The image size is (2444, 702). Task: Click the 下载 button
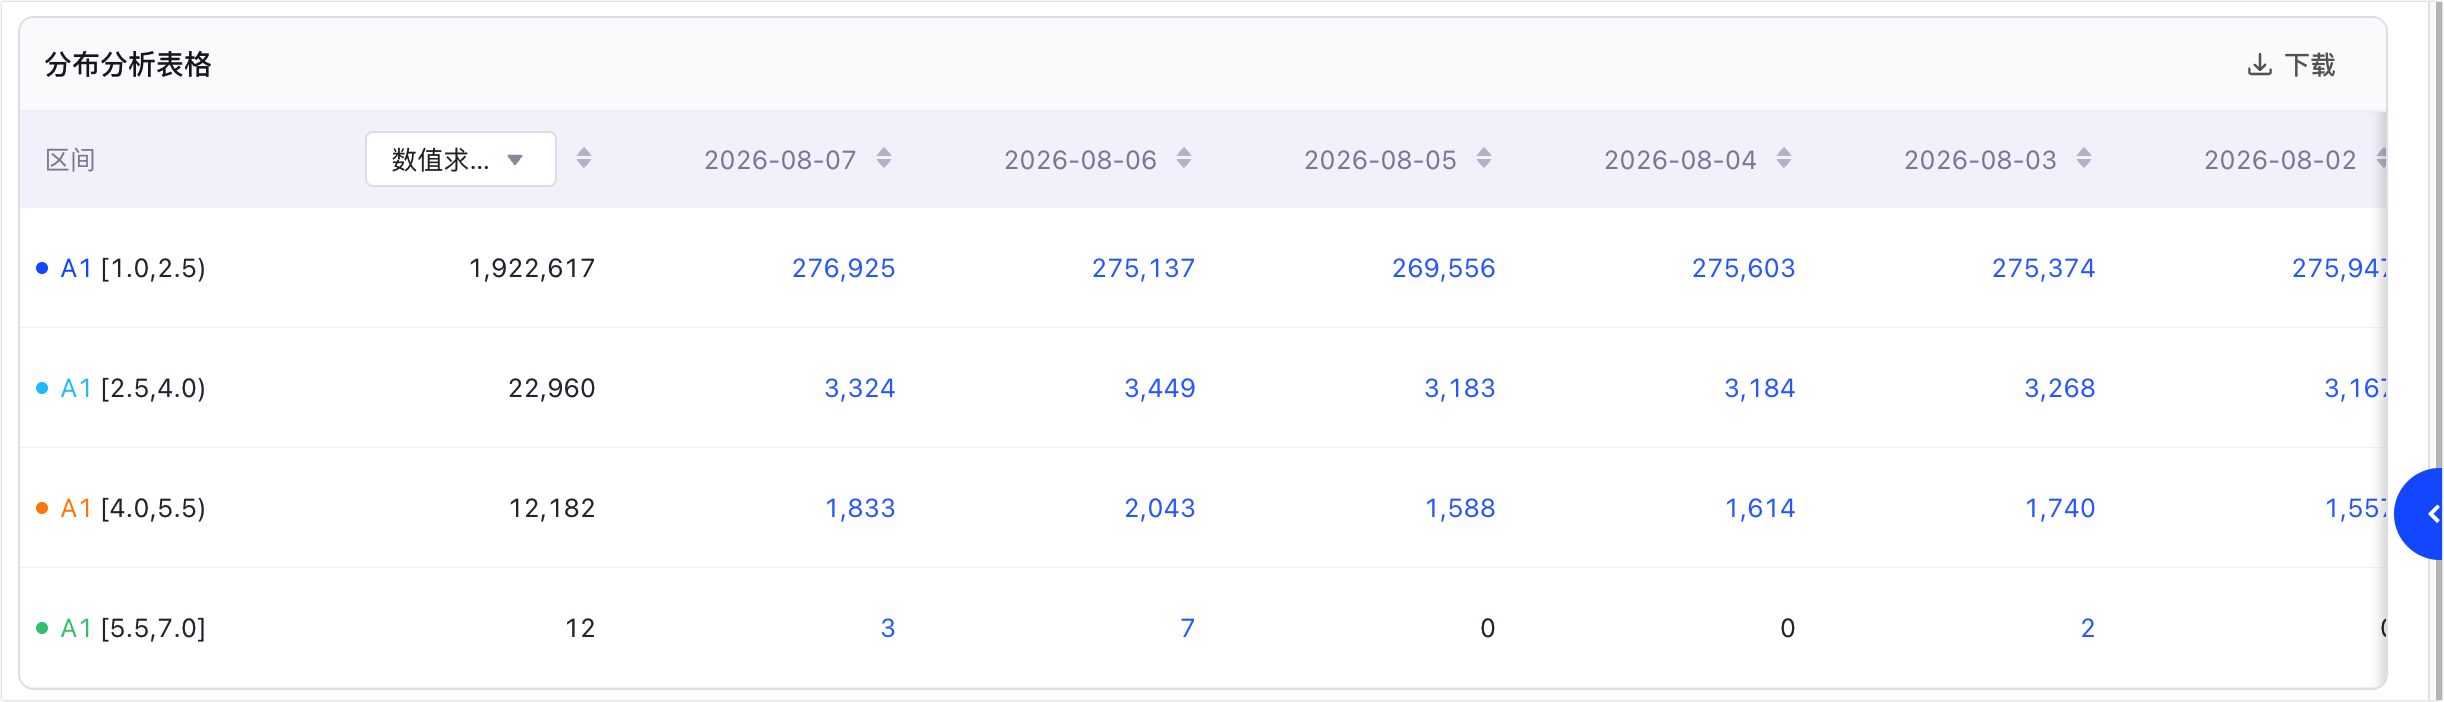click(x=2291, y=65)
